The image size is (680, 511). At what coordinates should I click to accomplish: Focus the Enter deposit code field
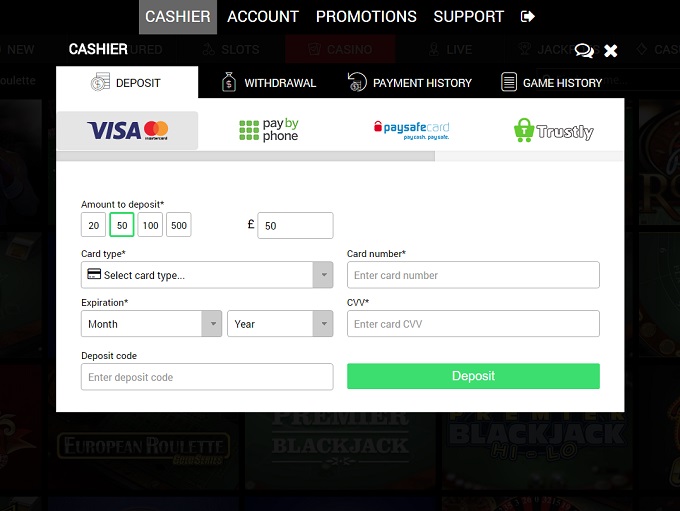point(206,377)
